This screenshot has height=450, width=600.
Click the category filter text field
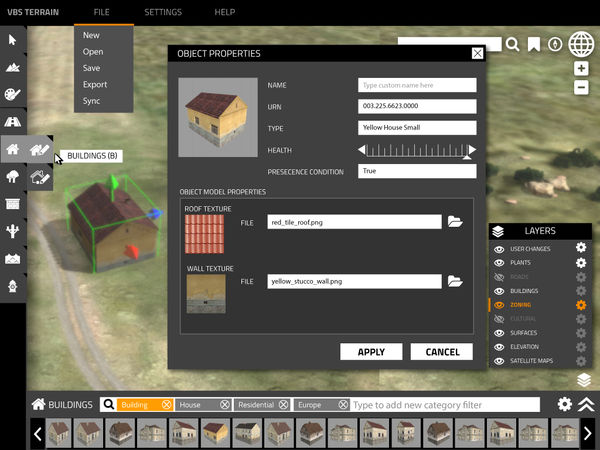coord(445,404)
